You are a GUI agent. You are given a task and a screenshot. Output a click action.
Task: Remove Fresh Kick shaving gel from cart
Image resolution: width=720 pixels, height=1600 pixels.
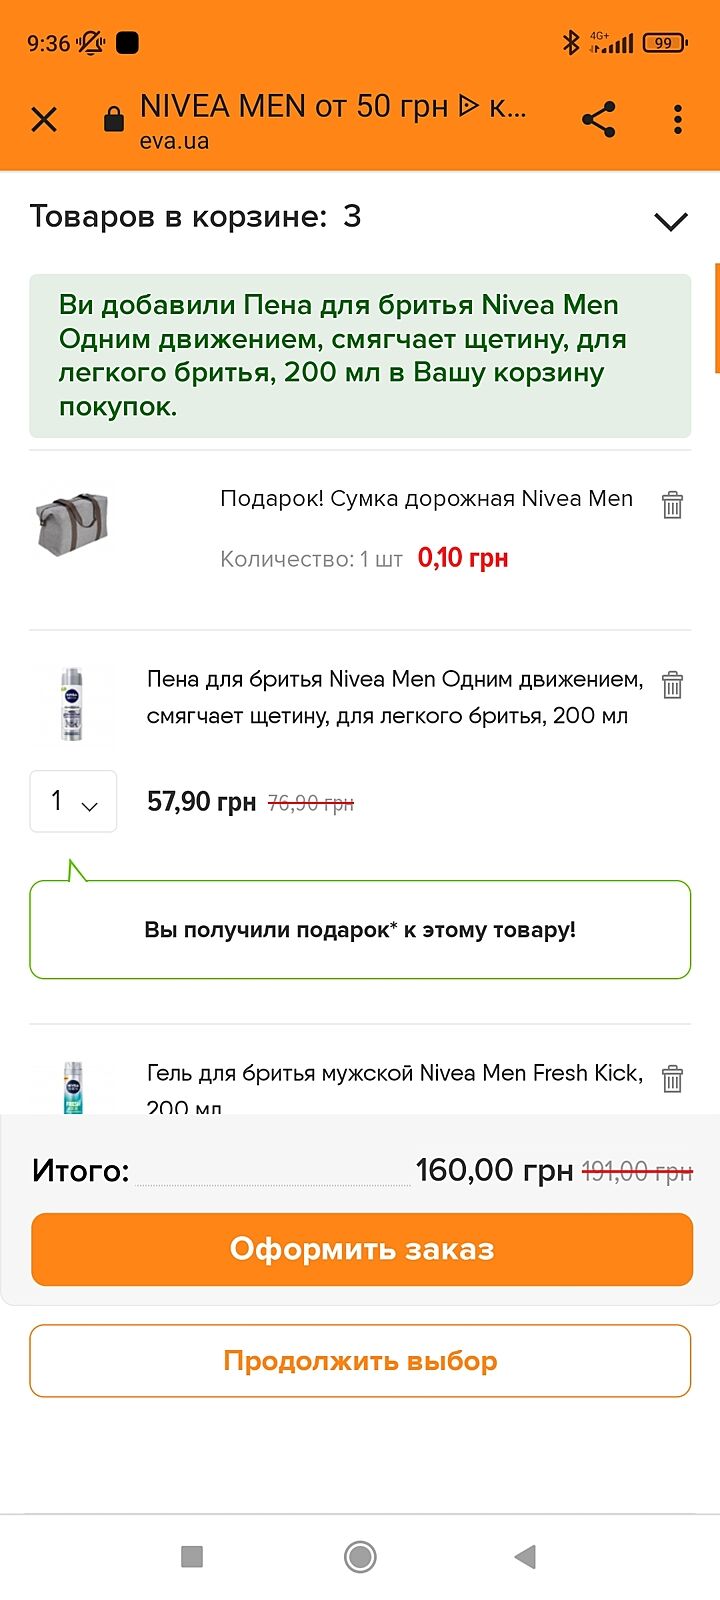pos(672,1079)
